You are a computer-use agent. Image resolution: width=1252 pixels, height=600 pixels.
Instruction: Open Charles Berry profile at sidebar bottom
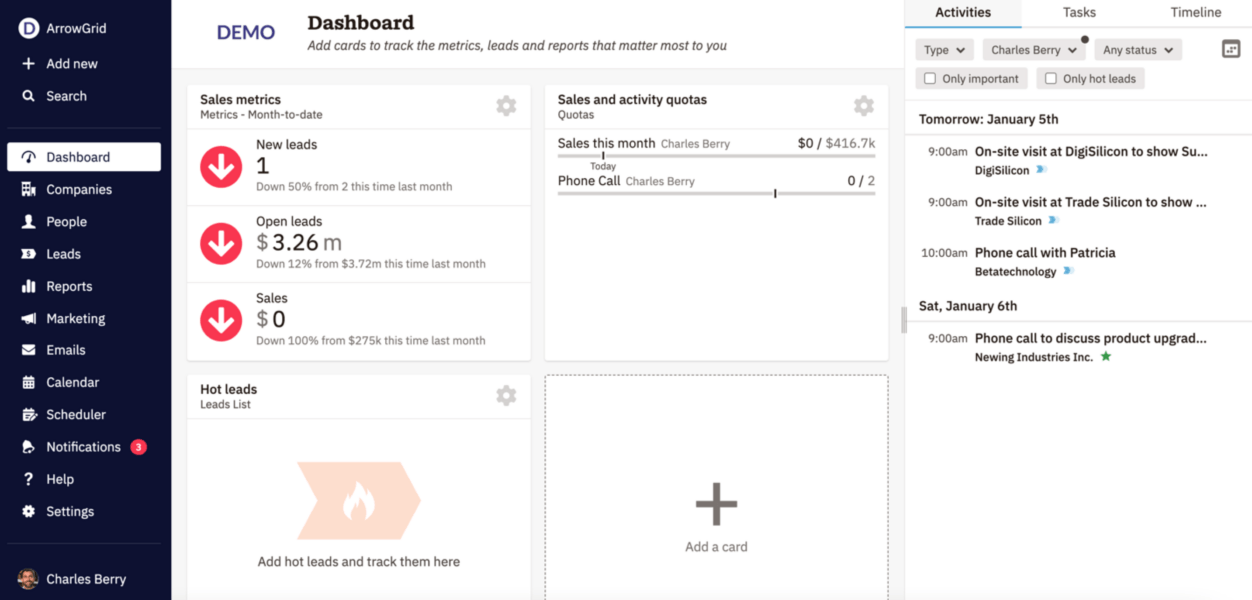pyautogui.click(x=86, y=578)
